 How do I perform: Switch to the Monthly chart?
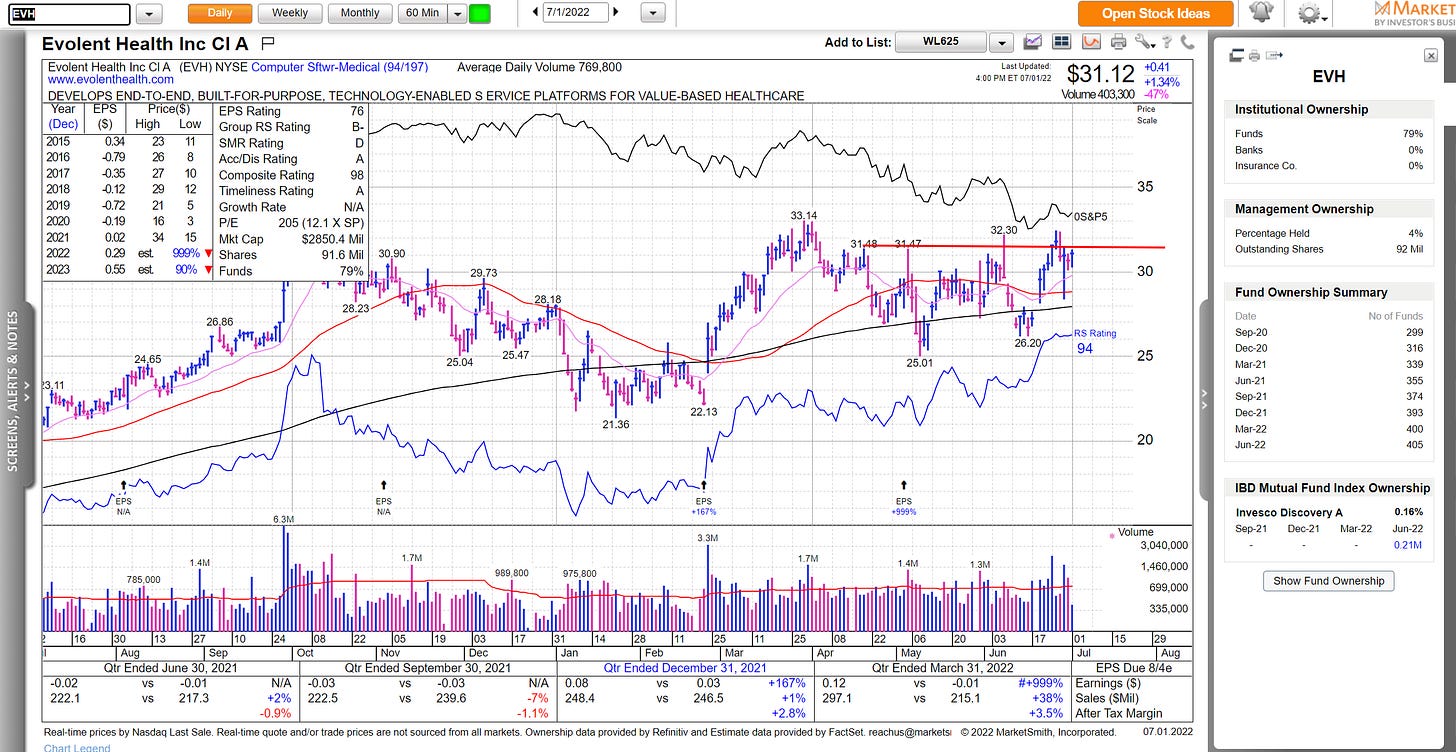point(360,13)
